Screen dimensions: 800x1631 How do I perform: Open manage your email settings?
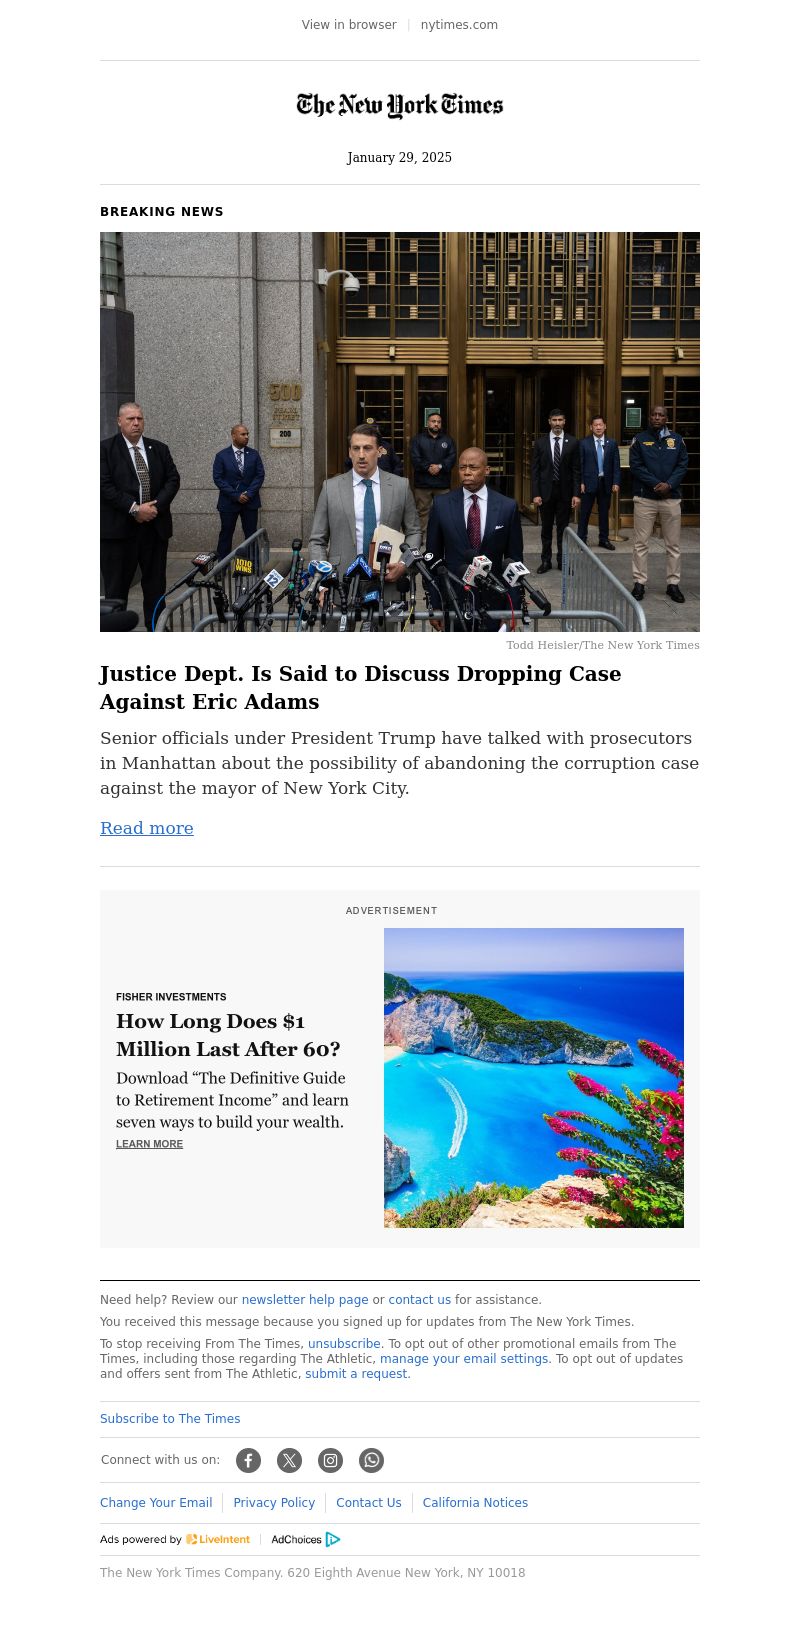464,1359
